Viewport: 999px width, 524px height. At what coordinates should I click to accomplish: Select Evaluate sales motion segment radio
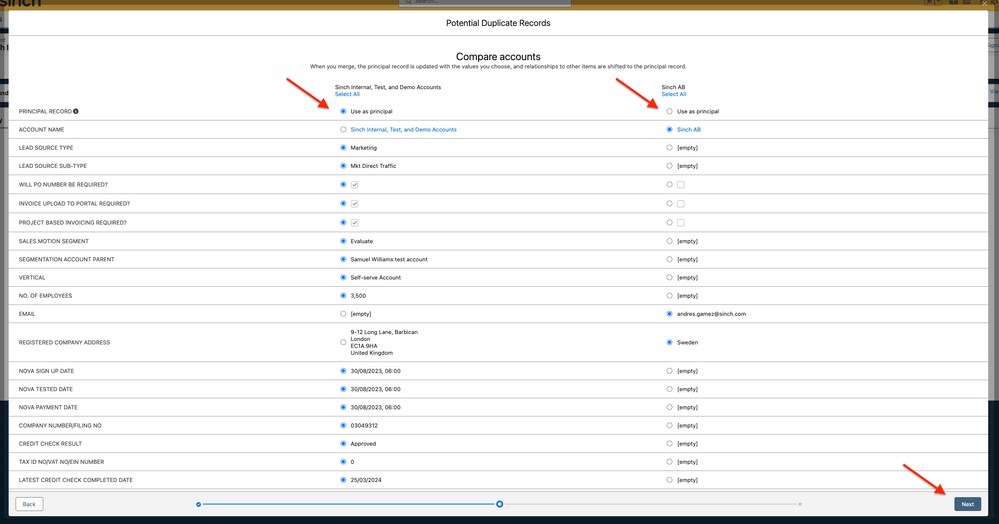(x=343, y=242)
